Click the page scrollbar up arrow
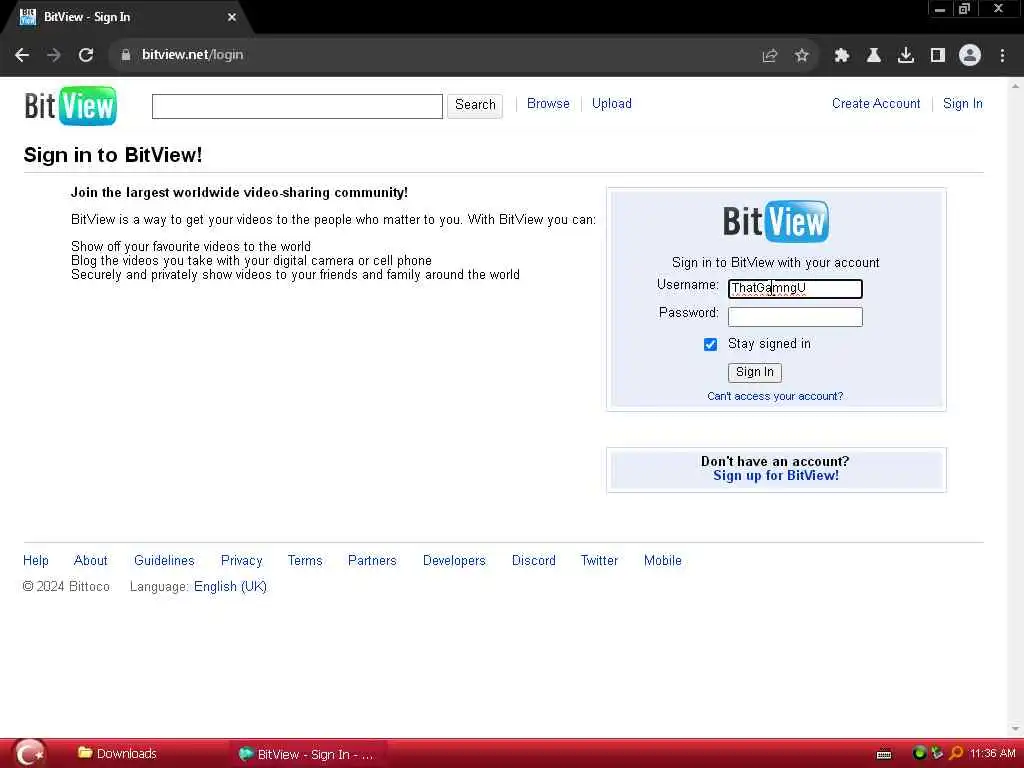This screenshot has height=768, width=1024. click(1015, 86)
